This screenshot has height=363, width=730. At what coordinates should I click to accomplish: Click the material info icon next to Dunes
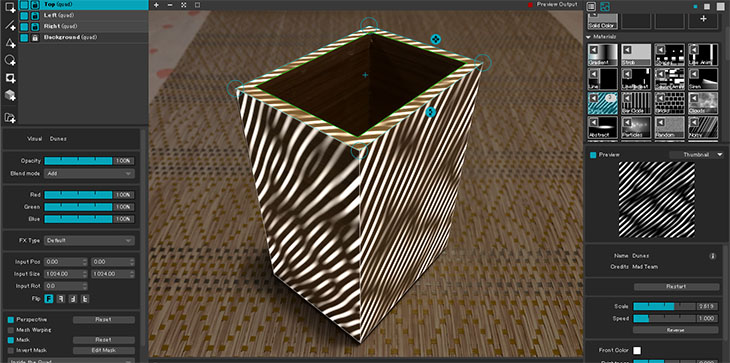(x=712, y=256)
